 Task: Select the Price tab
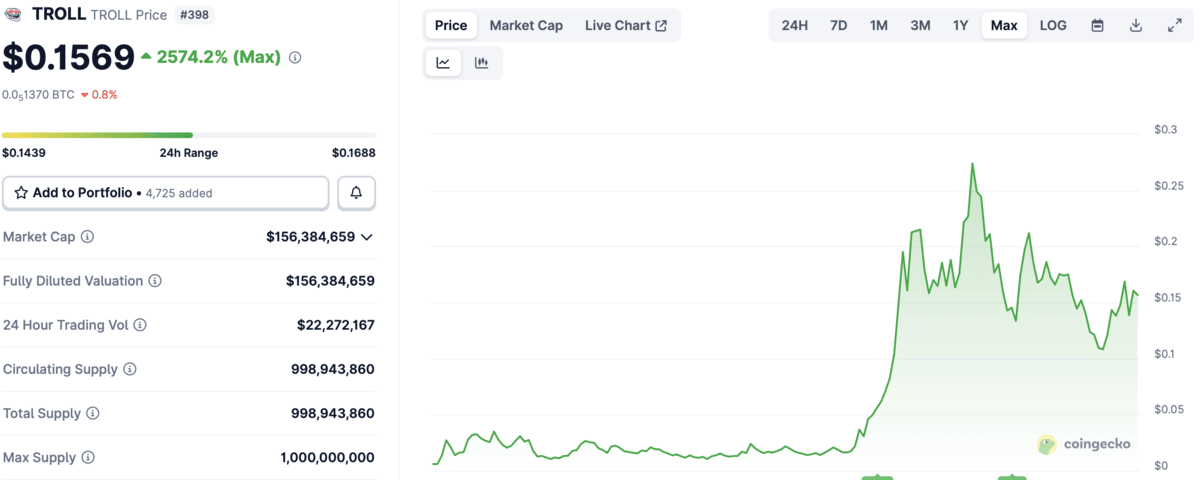451,26
